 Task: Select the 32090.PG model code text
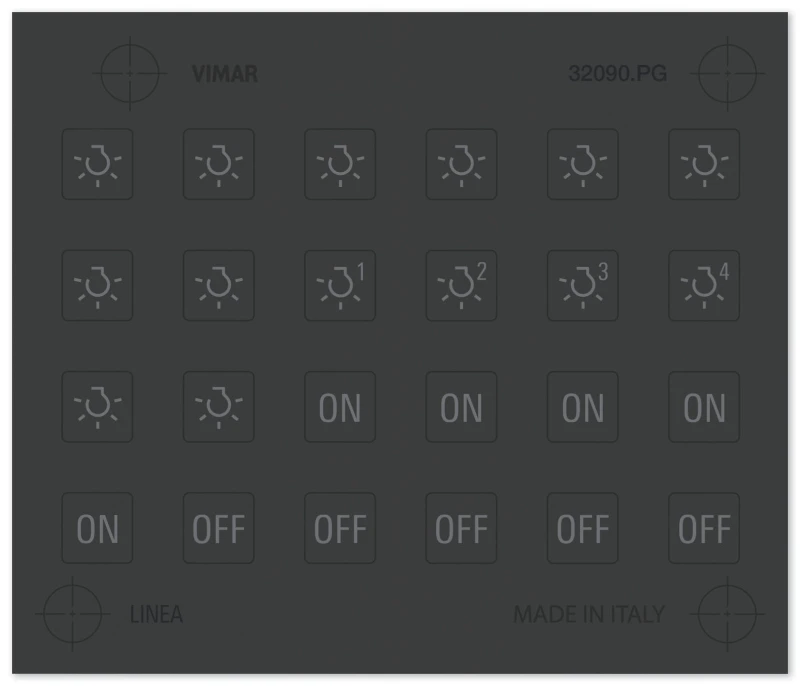click(x=618, y=74)
